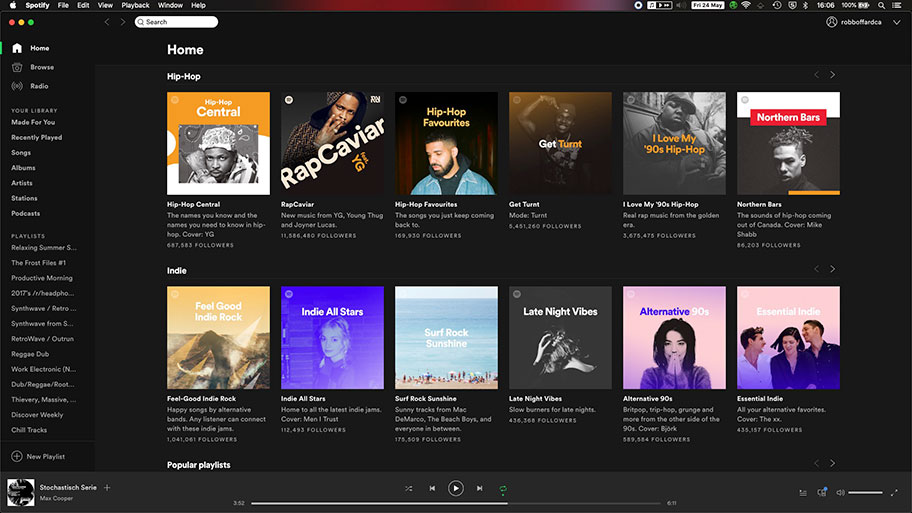Open Chill Tracks playlist

click(29, 430)
